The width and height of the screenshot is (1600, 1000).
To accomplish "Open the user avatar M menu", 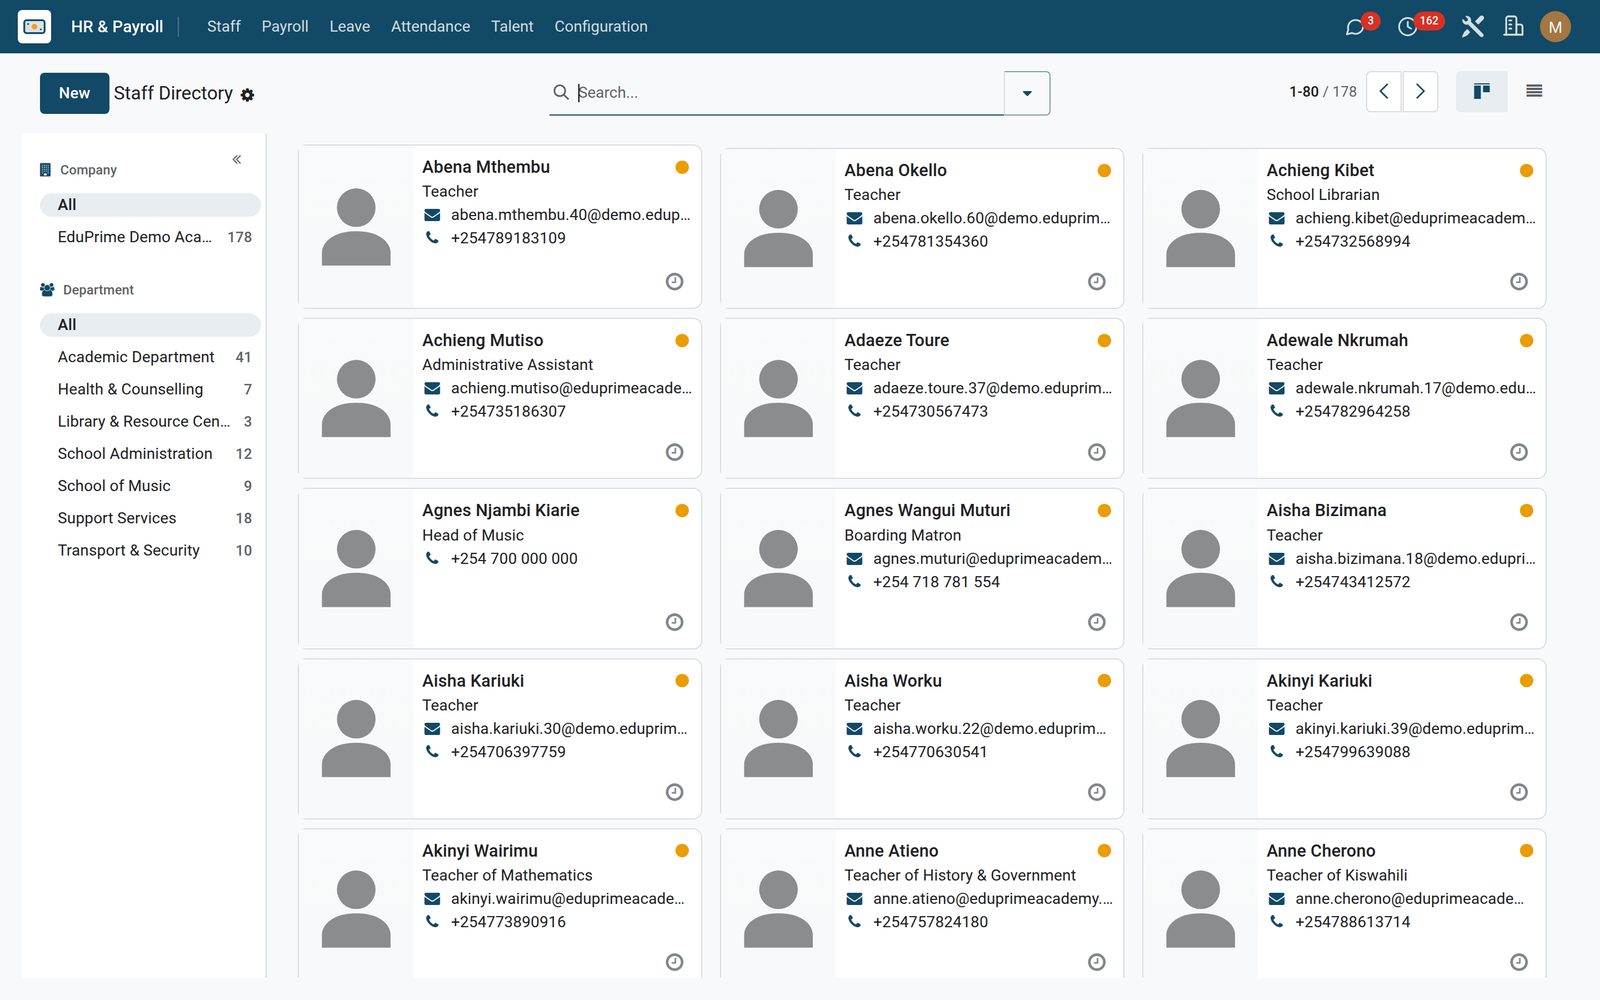I will pos(1555,27).
